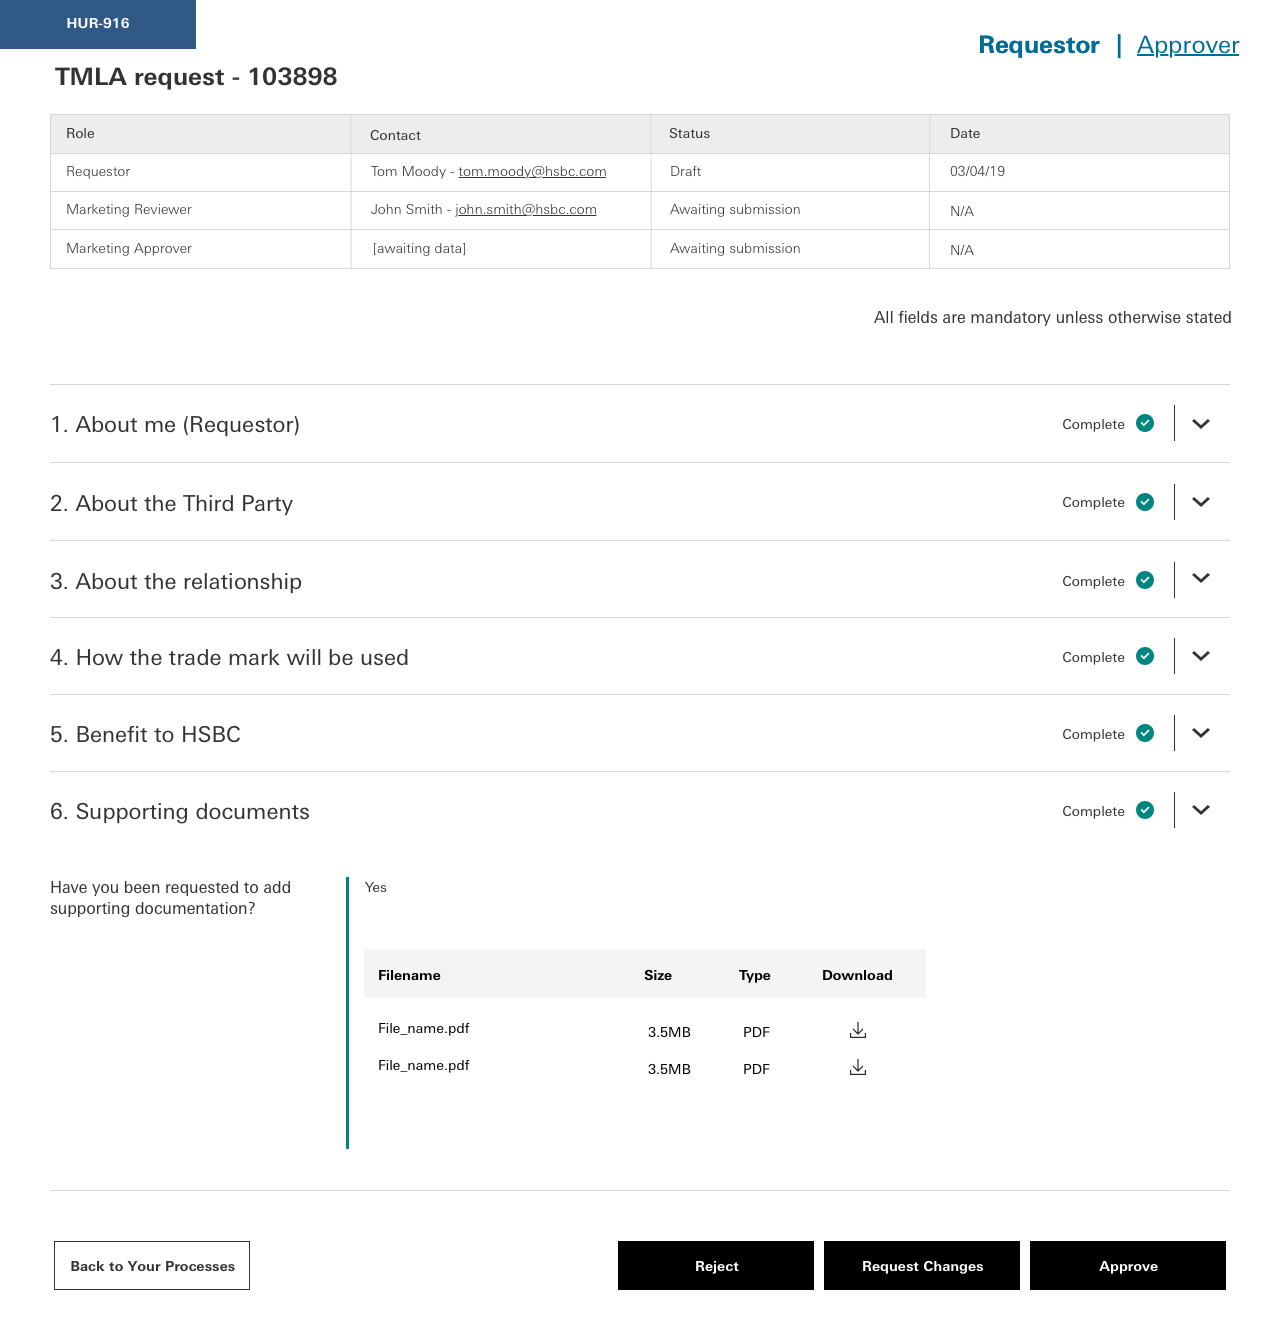Image resolution: width=1280 pixels, height=1340 pixels.
Task: Select the '1. About me (Requestor)' heading
Action: click(175, 425)
